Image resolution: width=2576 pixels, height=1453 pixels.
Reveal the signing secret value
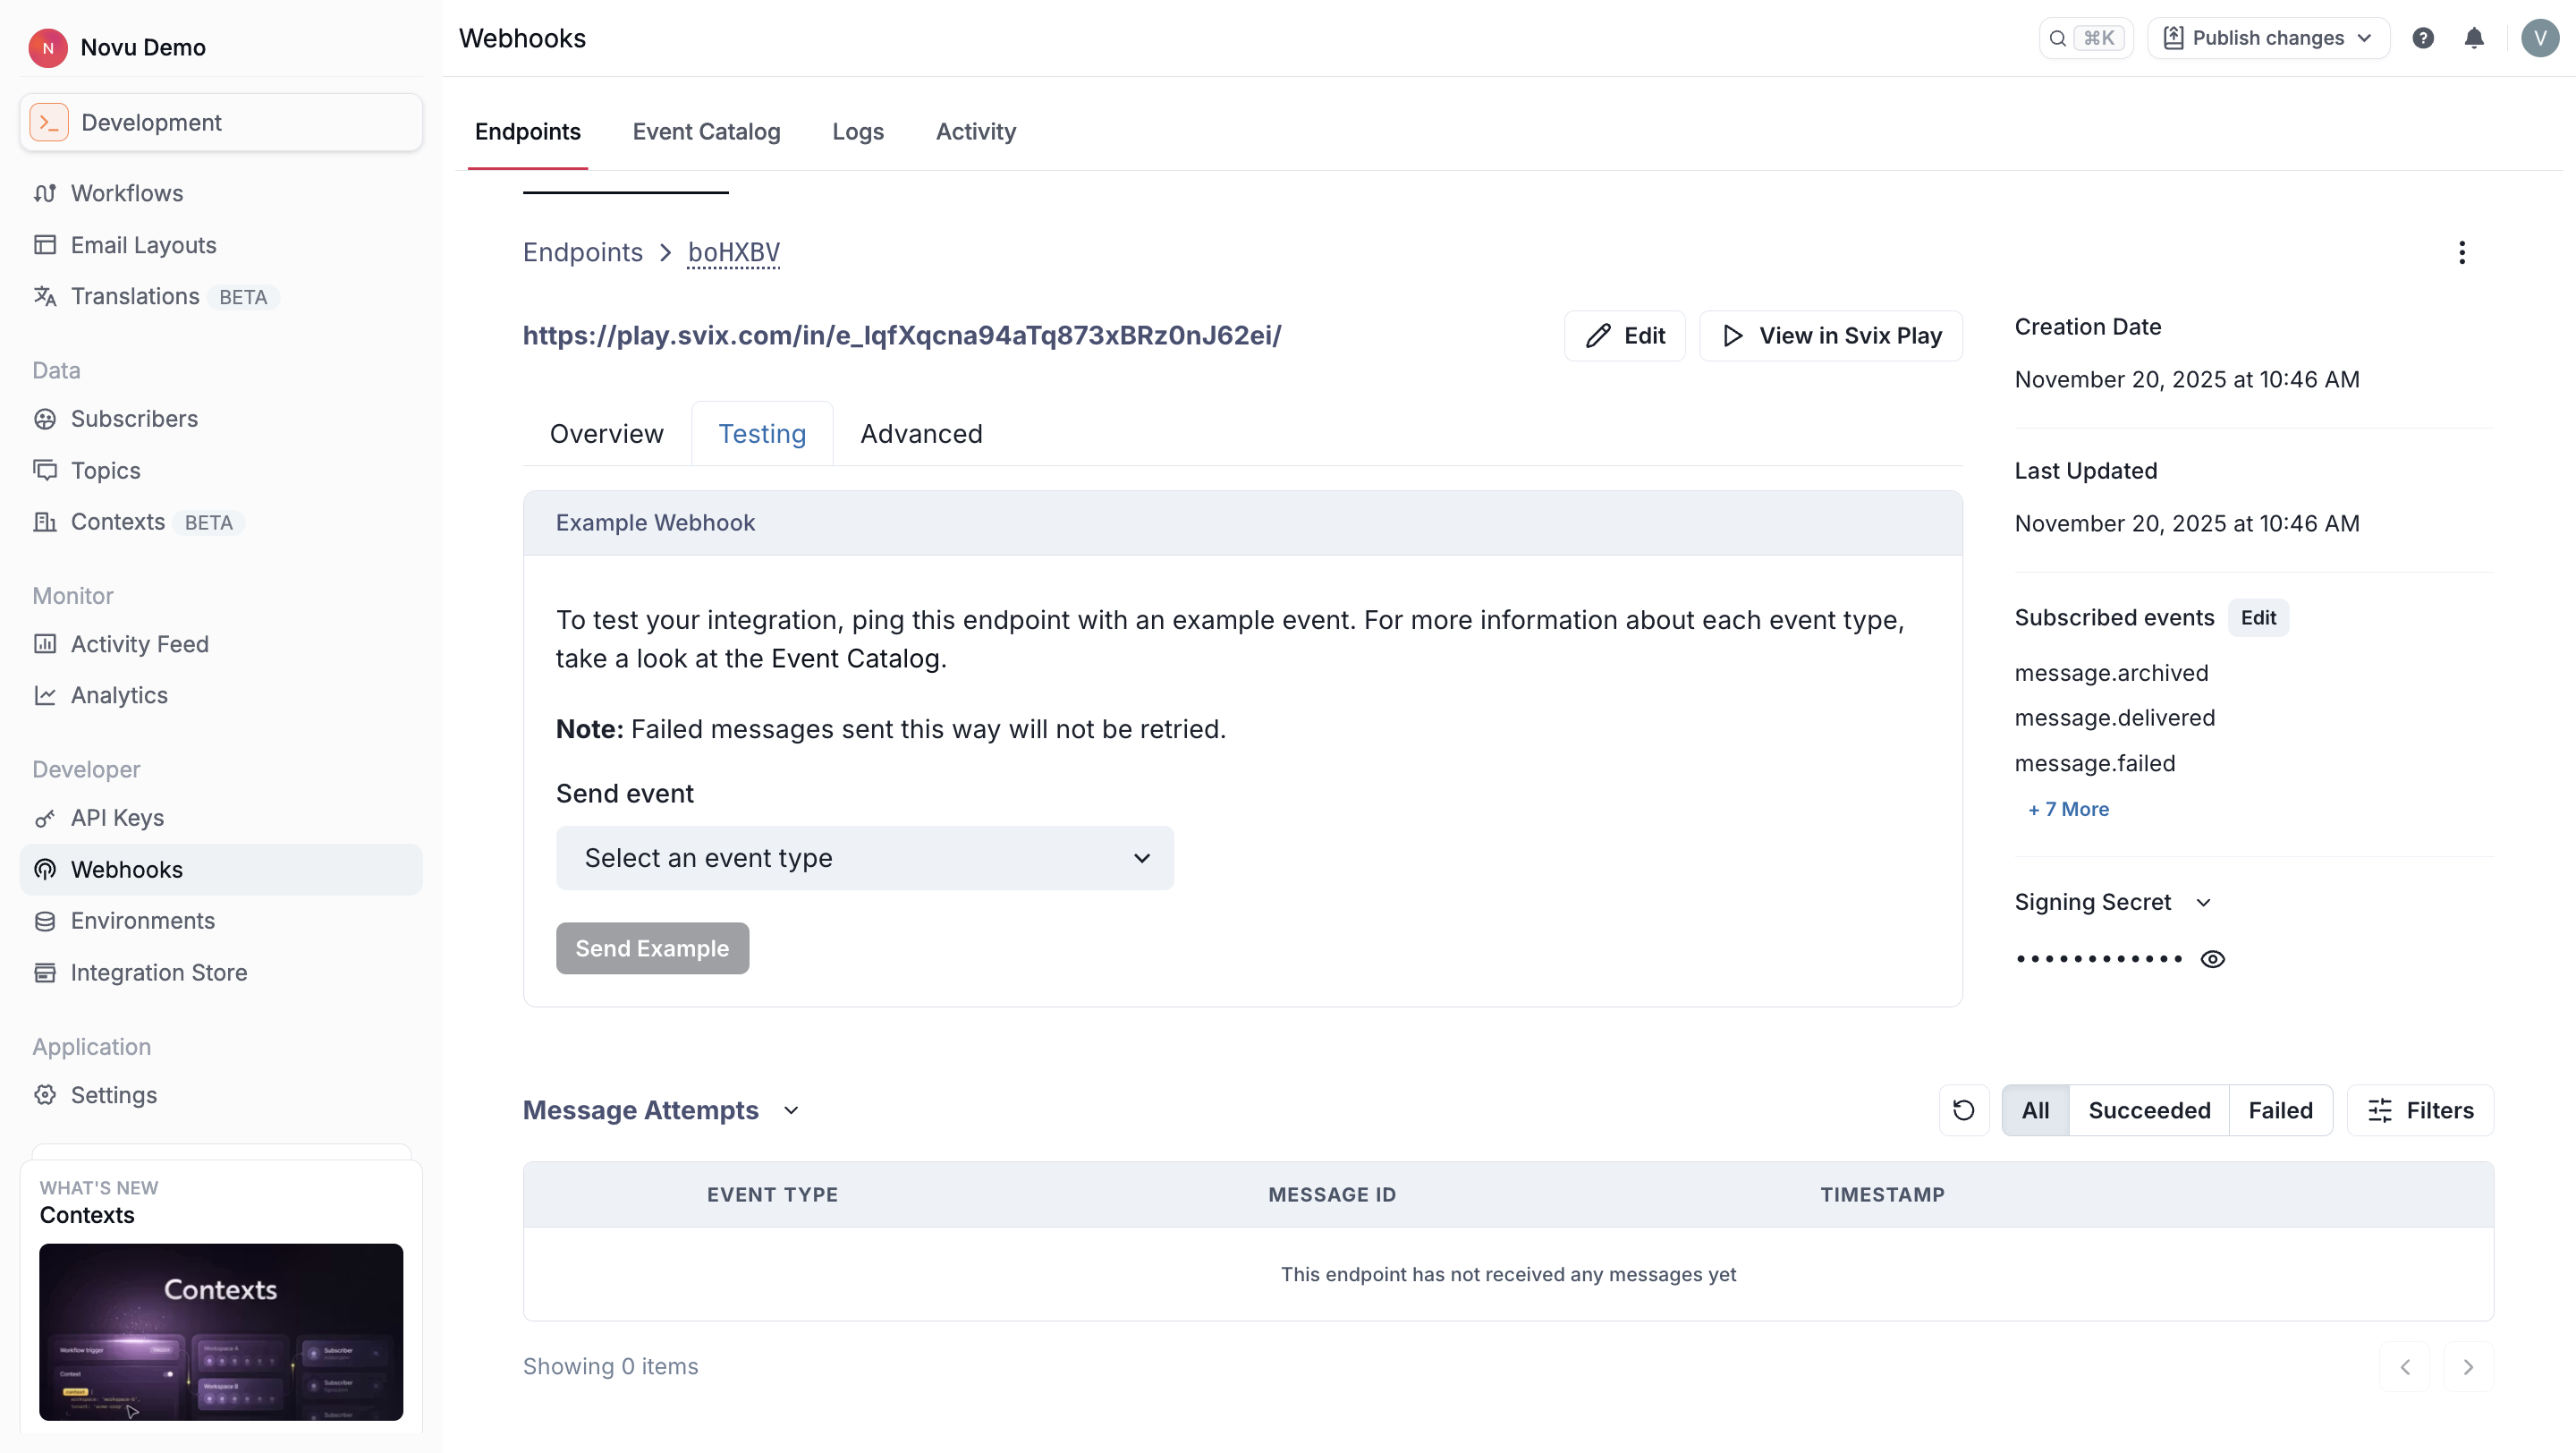[x=2213, y=958]
